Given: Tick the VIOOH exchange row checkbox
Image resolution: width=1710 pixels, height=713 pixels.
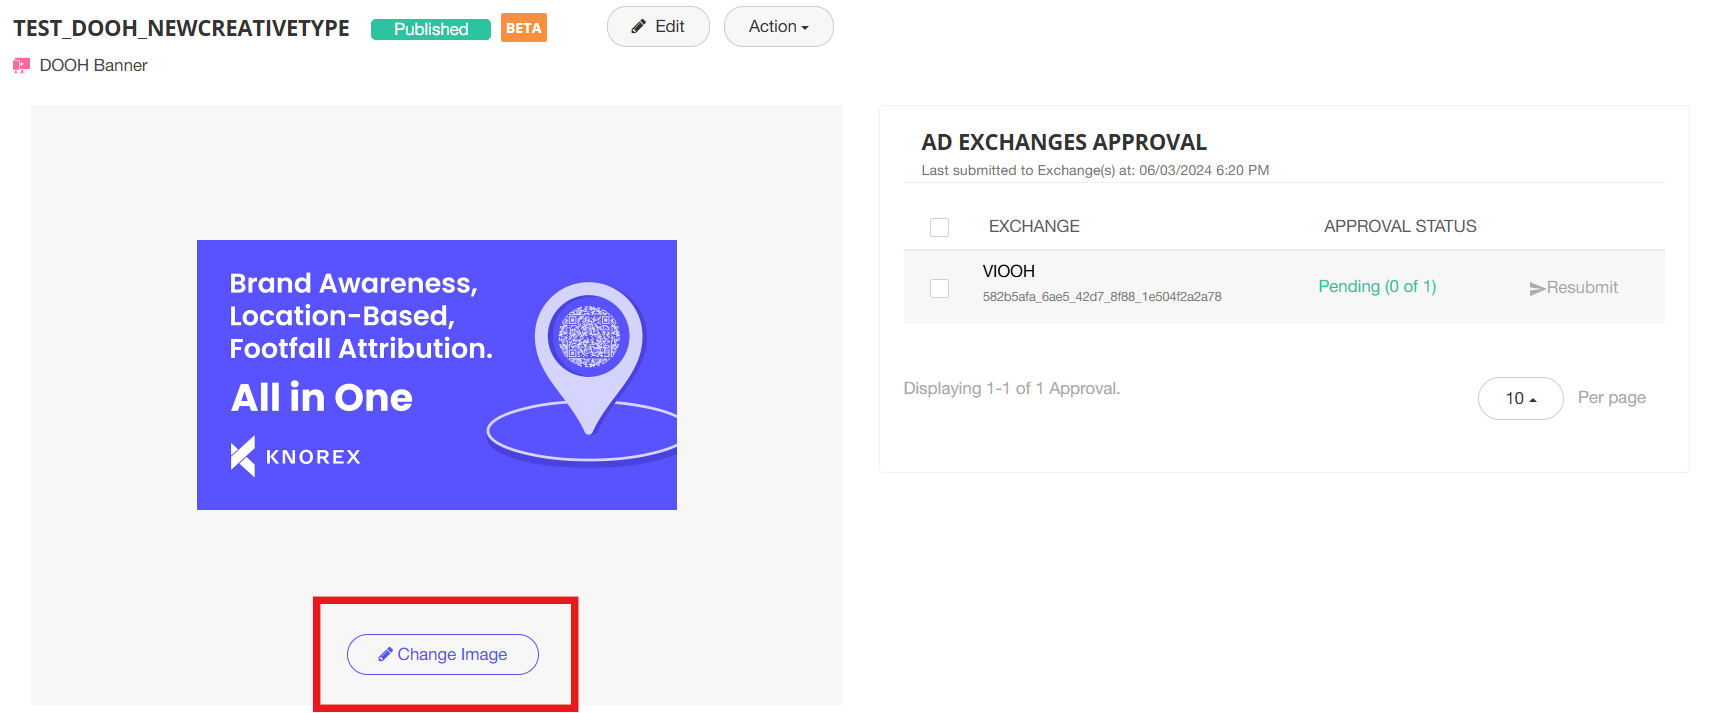Looking at the screenshot, I should 939,288.
